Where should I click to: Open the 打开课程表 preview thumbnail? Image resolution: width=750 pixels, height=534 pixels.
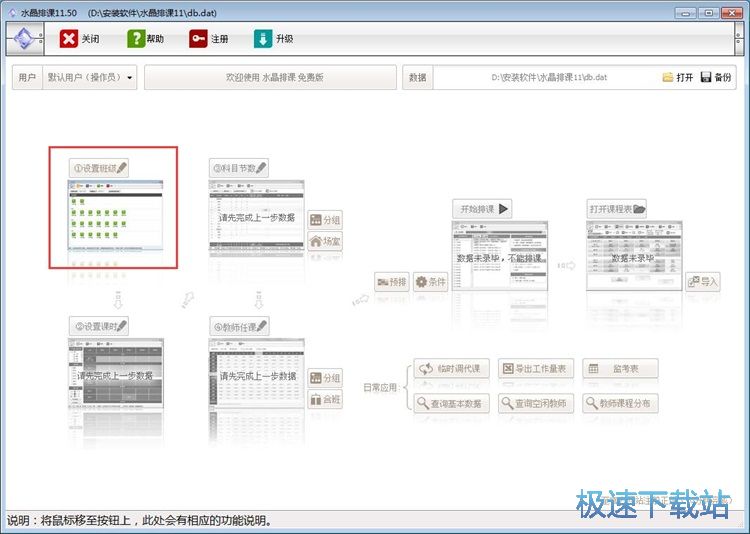tap(634, 256)
